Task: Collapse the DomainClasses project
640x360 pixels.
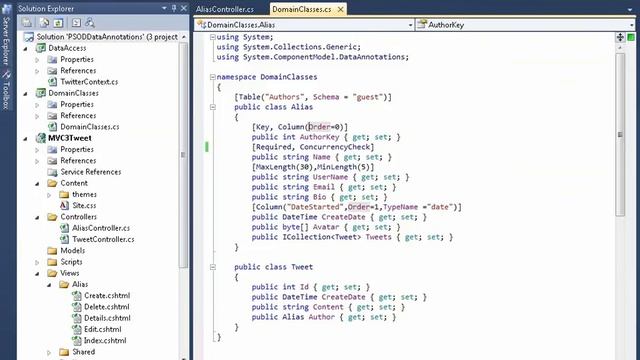Action: point(26,93)
